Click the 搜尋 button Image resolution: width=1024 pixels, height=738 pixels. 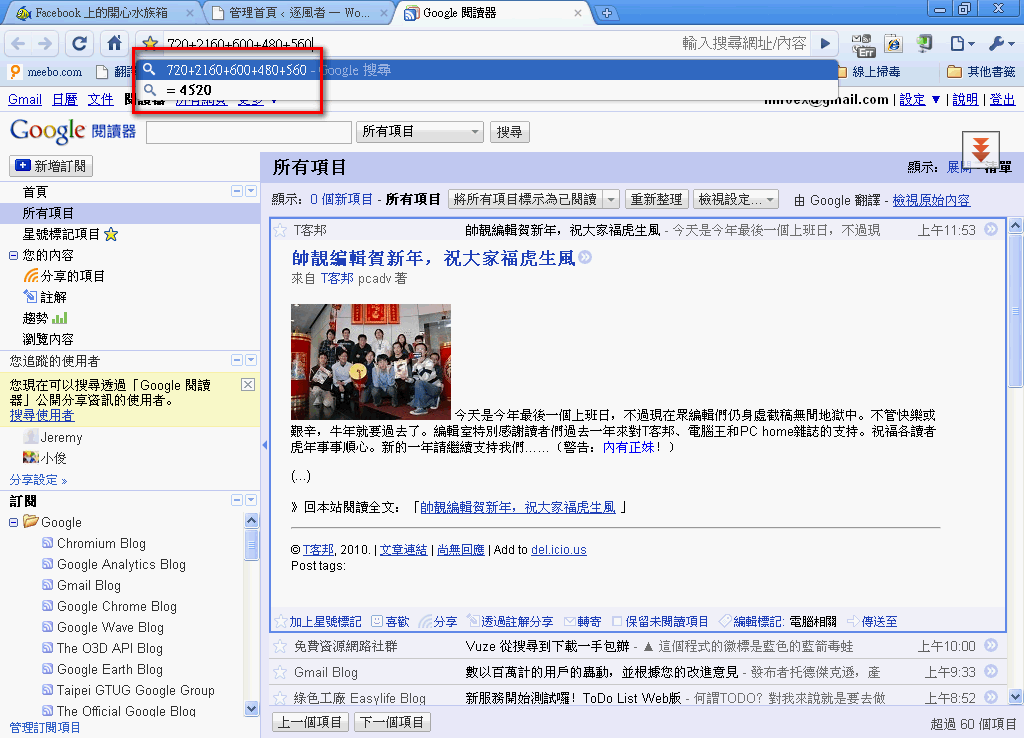(x=509, y=132)
